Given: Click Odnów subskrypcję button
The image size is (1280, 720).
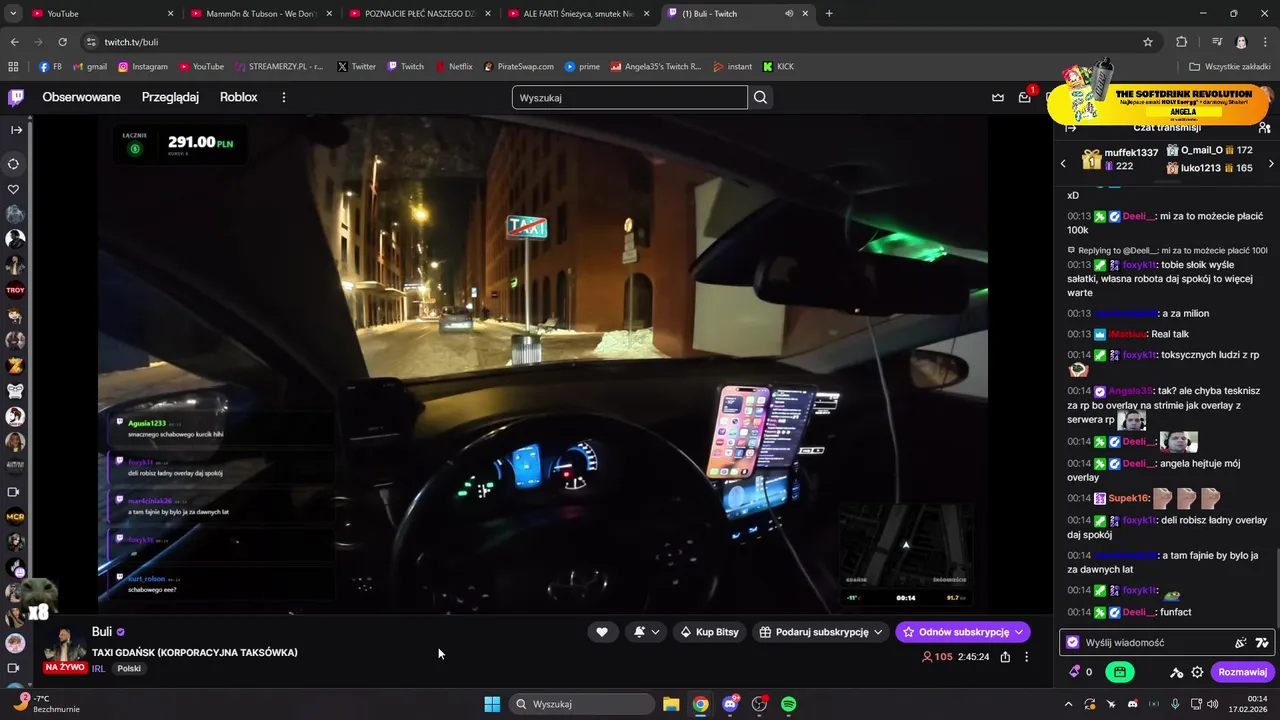Looking at the screenshot, I should [x=962, y=632].
